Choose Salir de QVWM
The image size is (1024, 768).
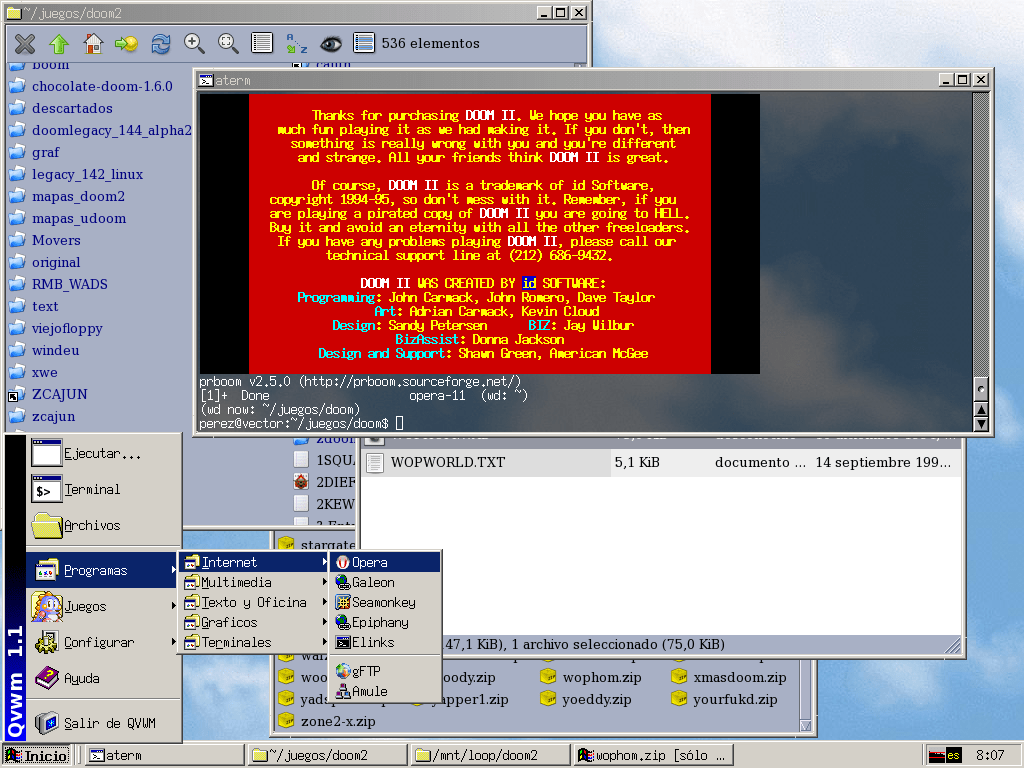103,723
